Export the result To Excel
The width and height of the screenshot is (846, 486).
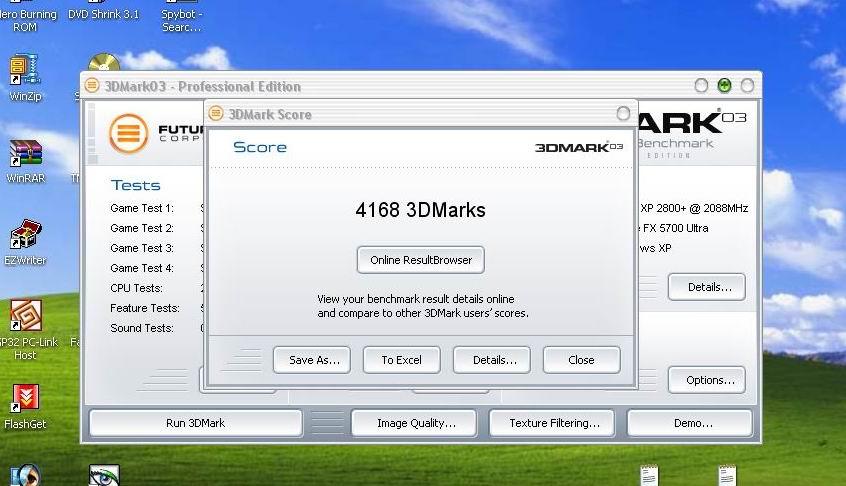(401, 360)
